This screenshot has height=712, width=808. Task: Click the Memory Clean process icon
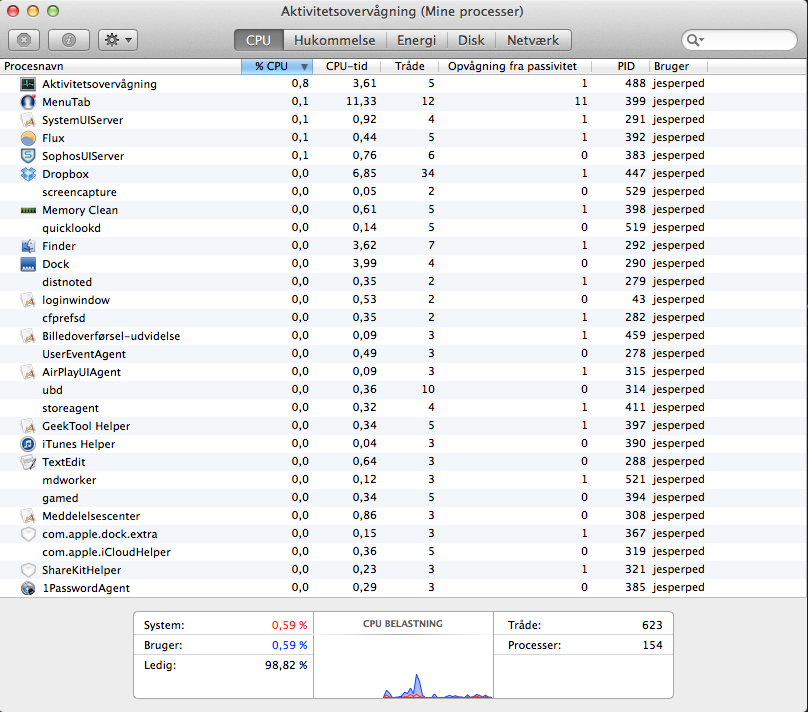pos(28,210)
